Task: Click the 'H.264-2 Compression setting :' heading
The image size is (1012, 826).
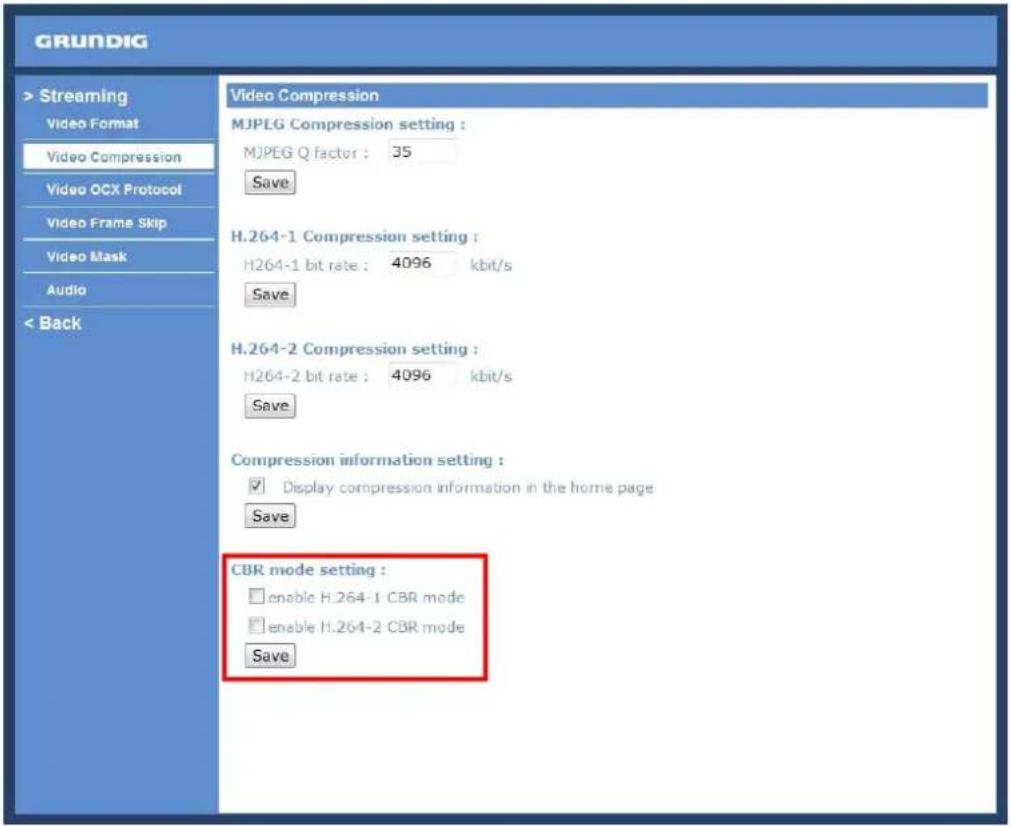Action: (x=354, y=349)
